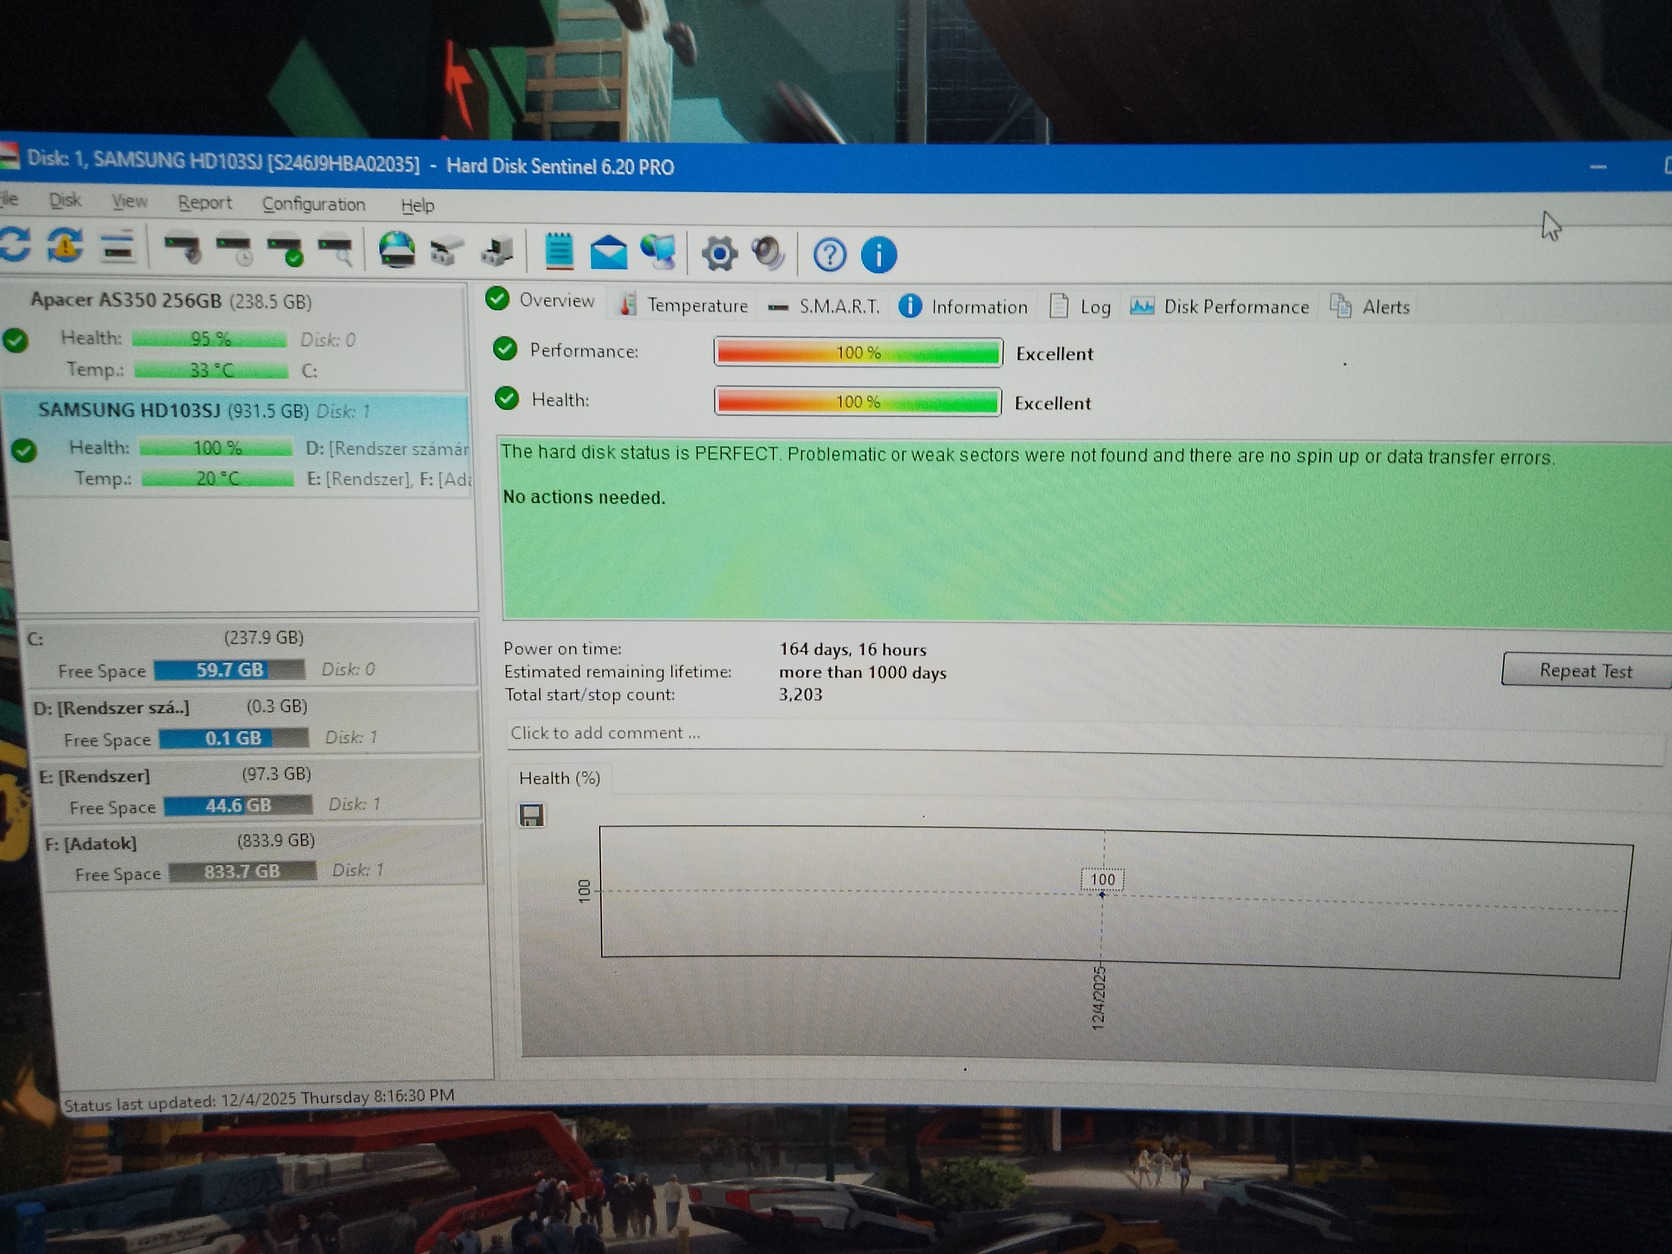1672x1254 pixels.
Task: Open the Report menu
Action: [x=205, y=203]
